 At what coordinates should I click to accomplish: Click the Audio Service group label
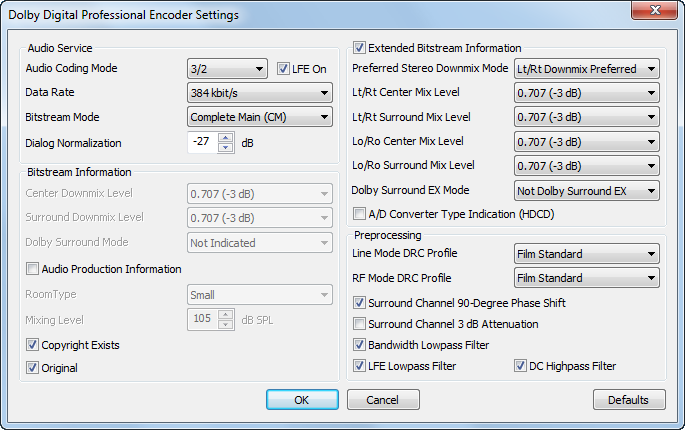[x=60, y=48]
